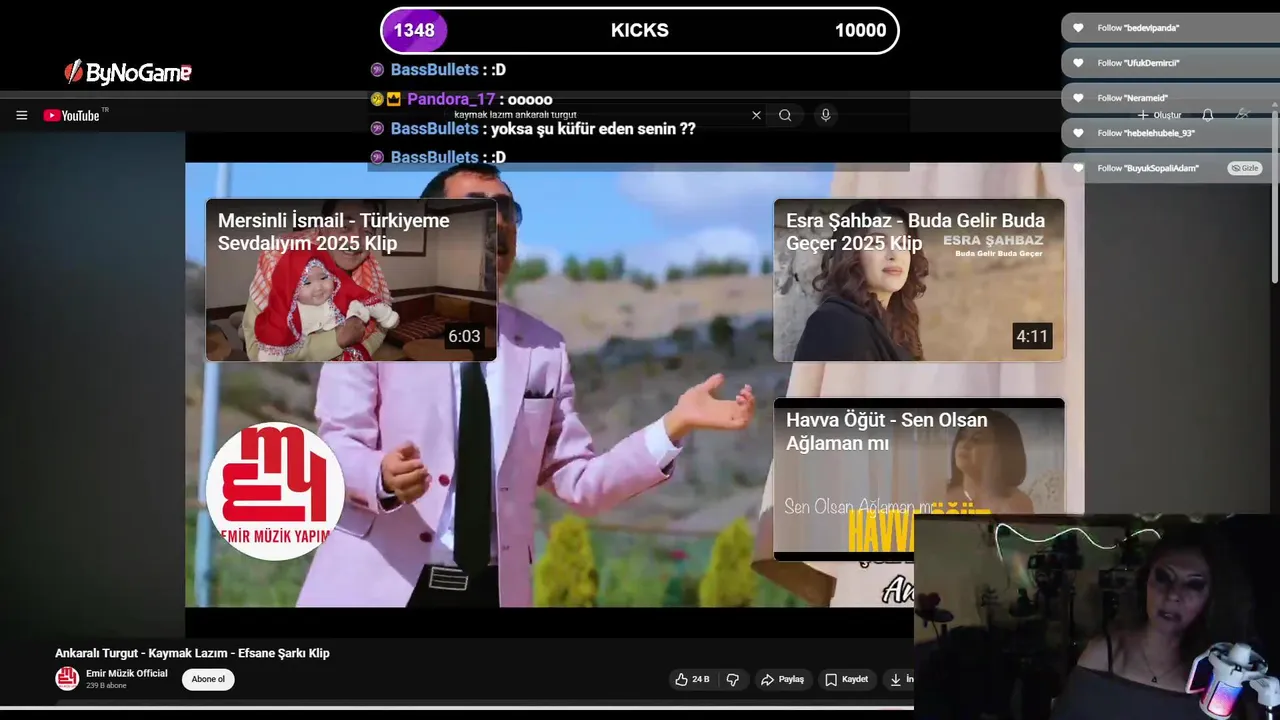Image resolution: width=1280 pixels, height=720 pixels.
Task: Share the video via Paylaş
Action: pos(782,679)
